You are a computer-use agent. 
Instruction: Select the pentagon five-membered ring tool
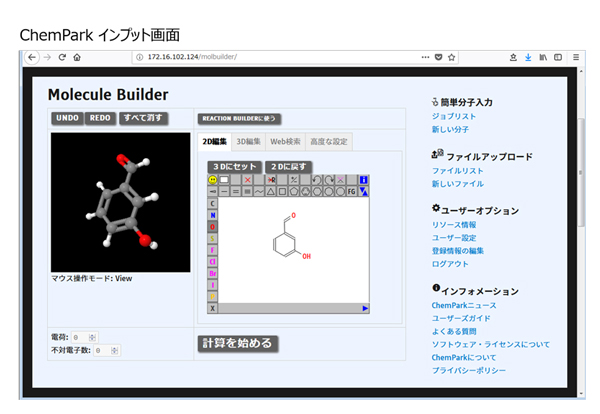tap(294, 191)
